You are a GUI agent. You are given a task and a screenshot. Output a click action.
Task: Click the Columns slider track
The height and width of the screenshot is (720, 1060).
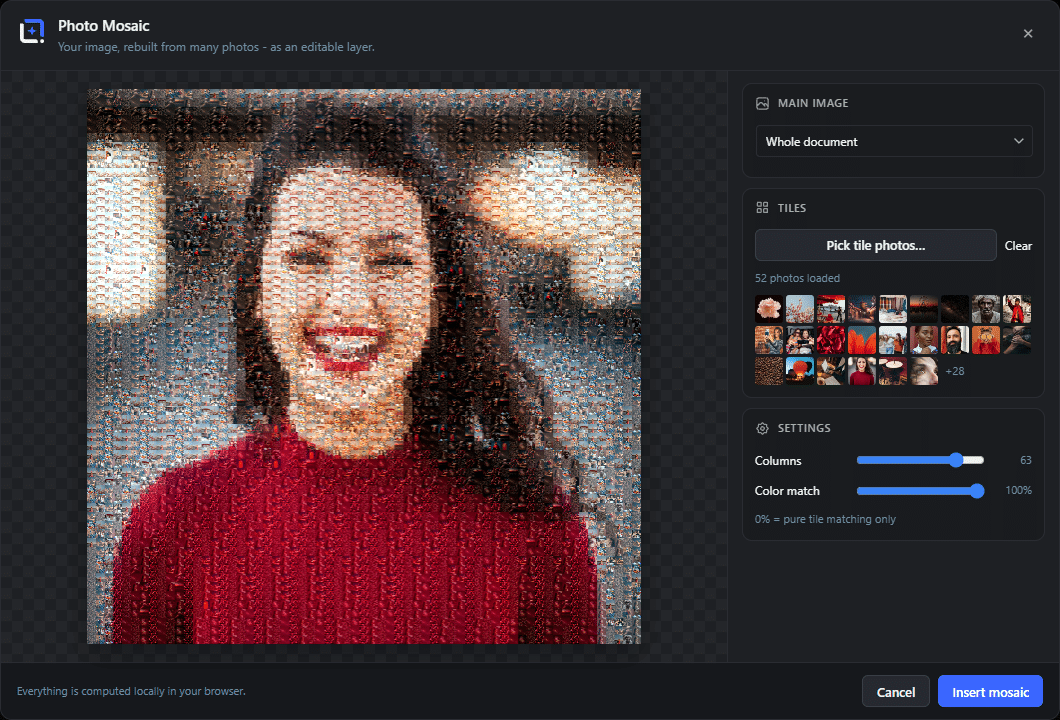click(920, 460)
